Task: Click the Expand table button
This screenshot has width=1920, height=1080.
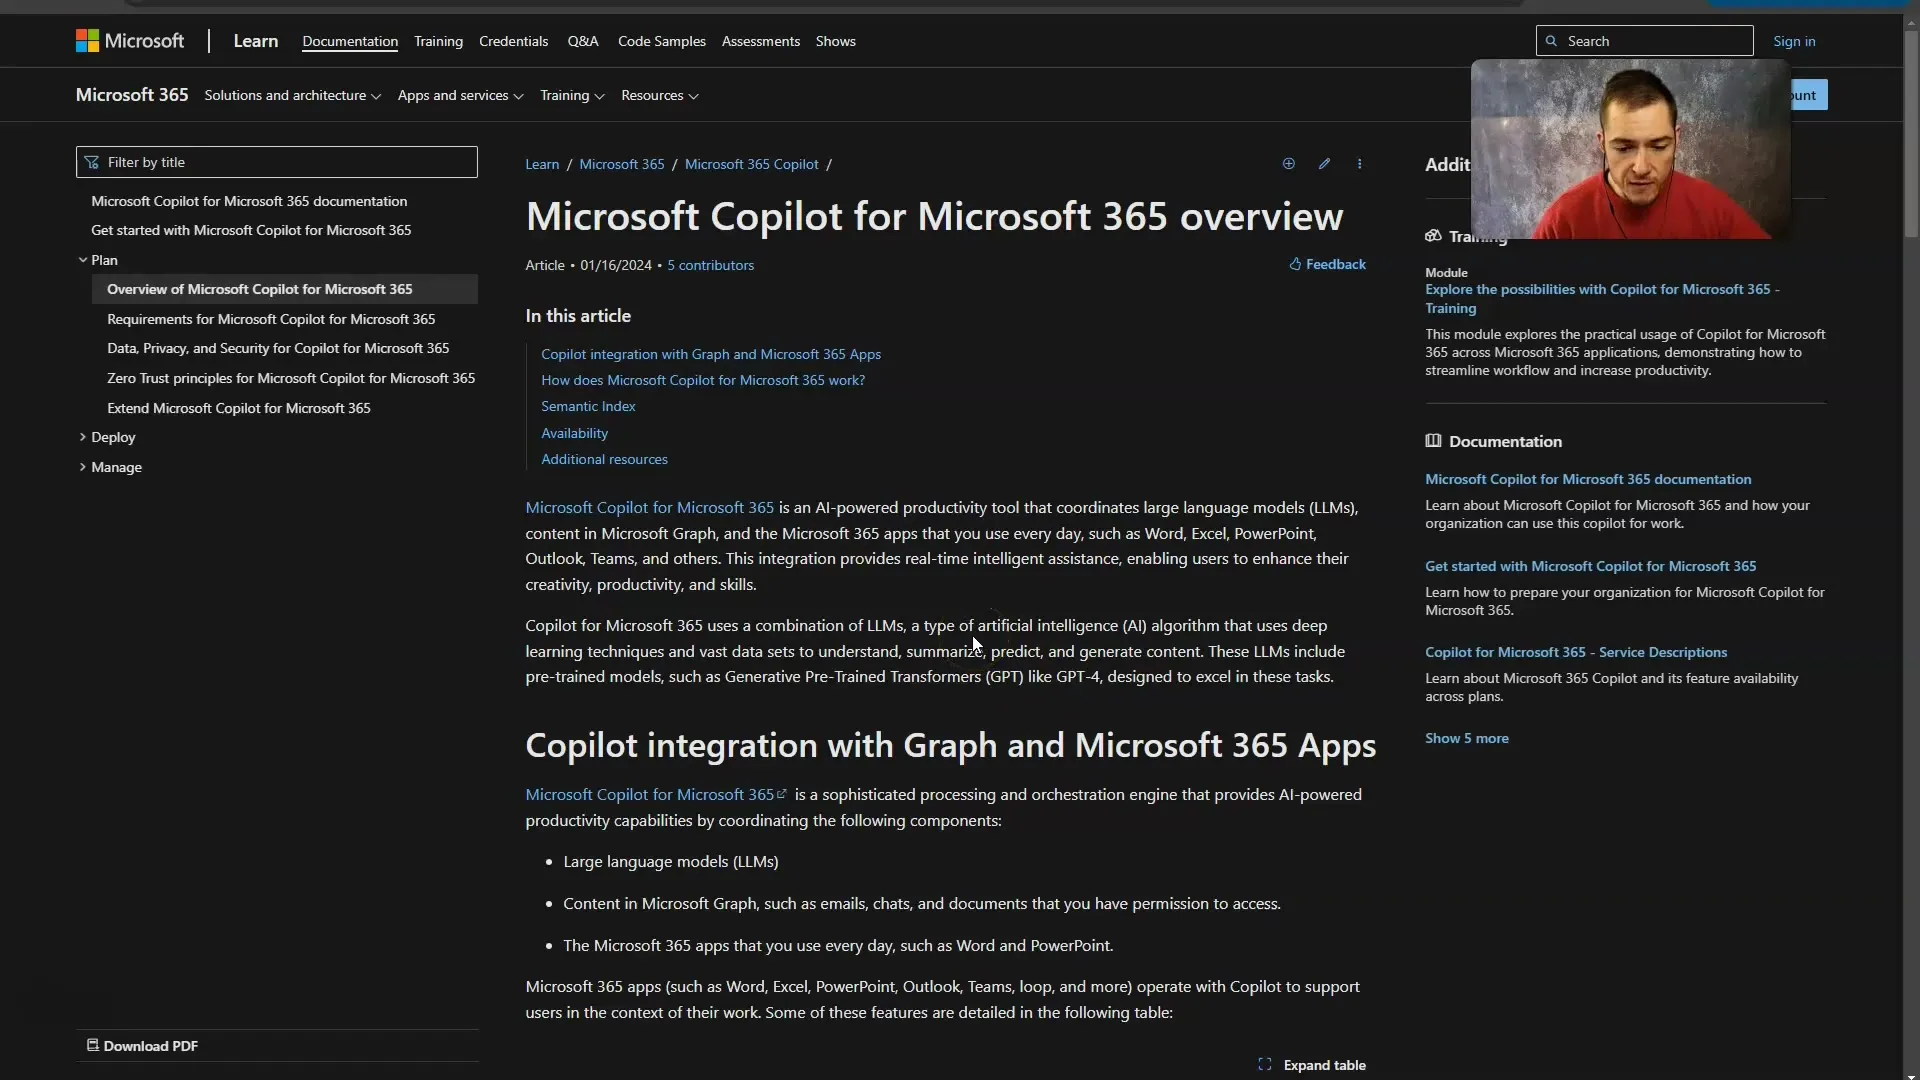Action: click(x=1311, y=1064)
